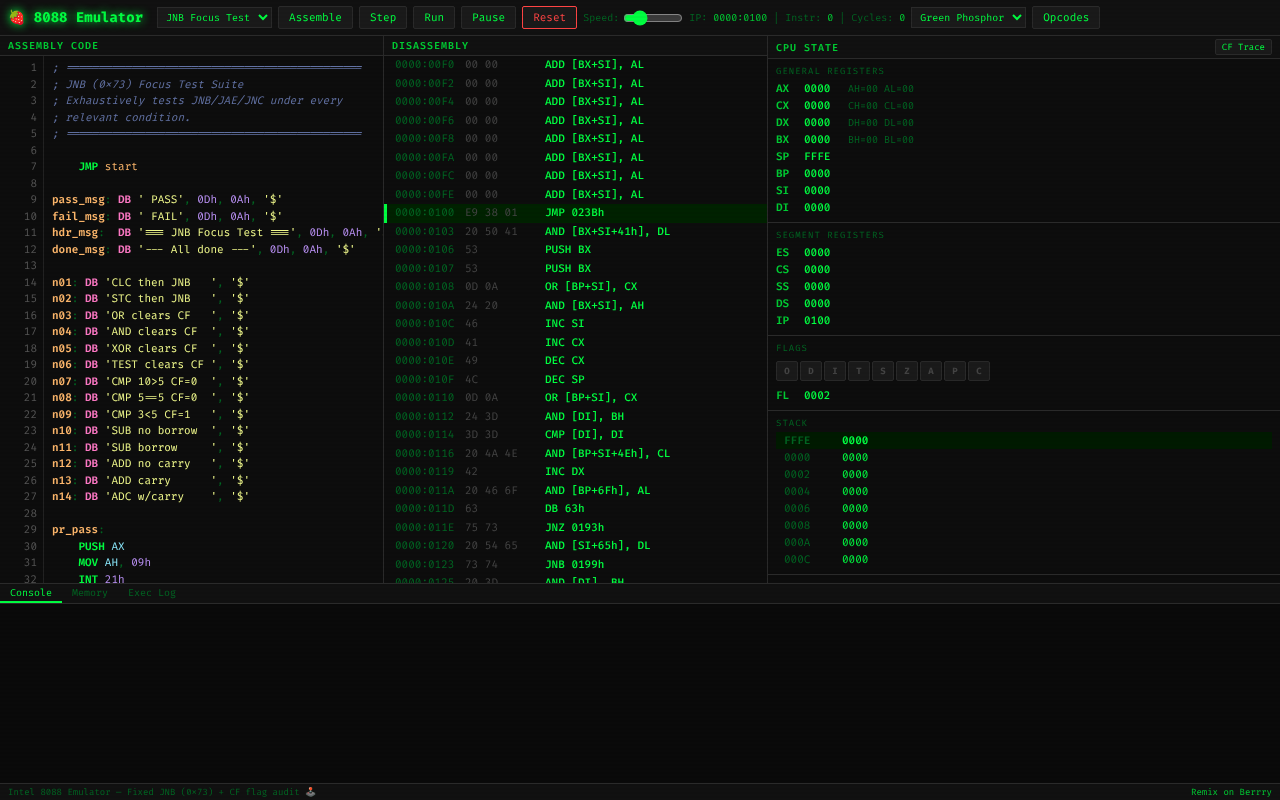Toggle the C carry flag

pos(979,371)
